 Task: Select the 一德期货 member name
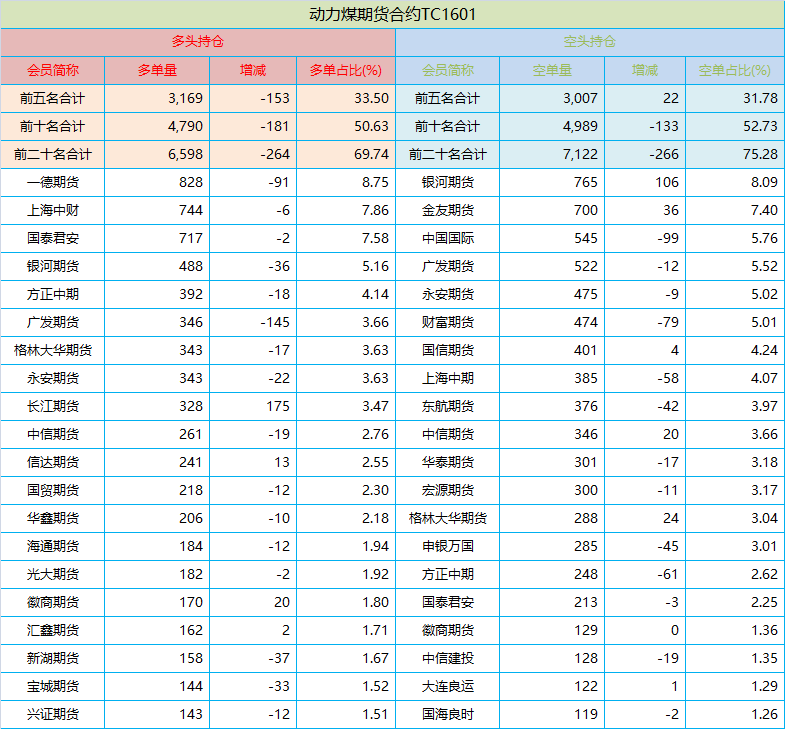click(x=53, y=182)
